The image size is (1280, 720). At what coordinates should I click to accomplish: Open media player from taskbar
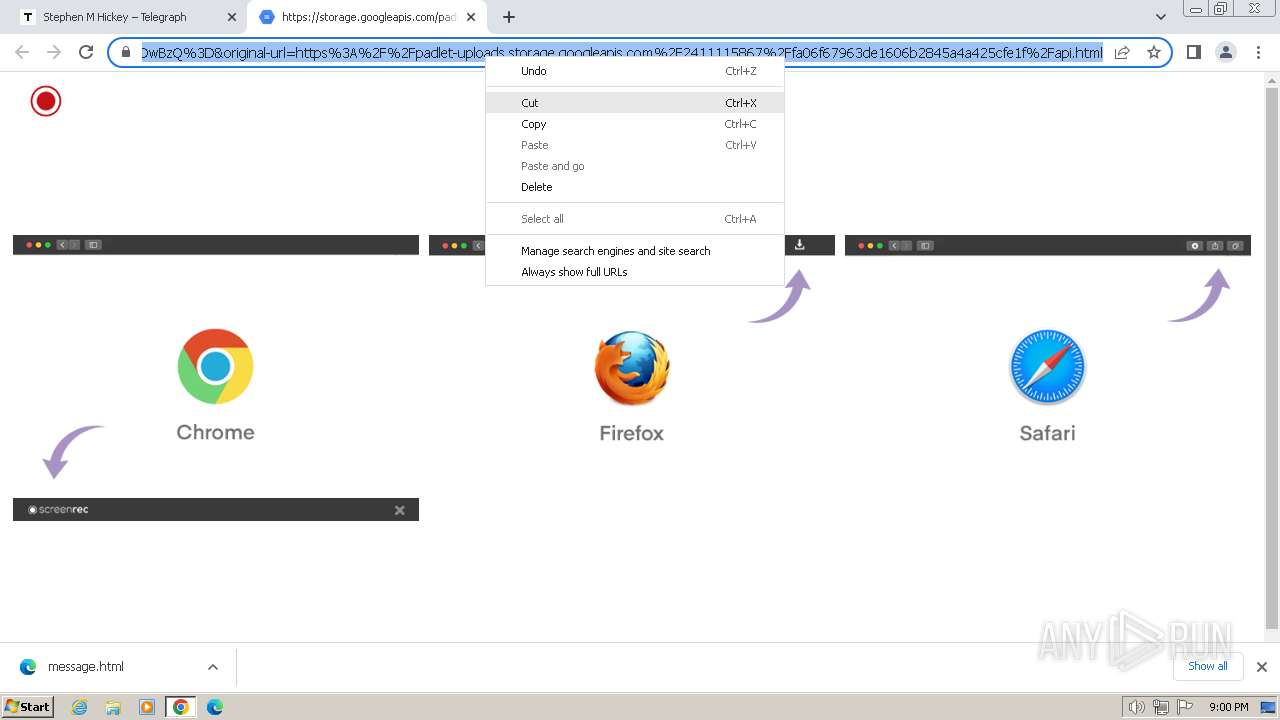(147, 707)
